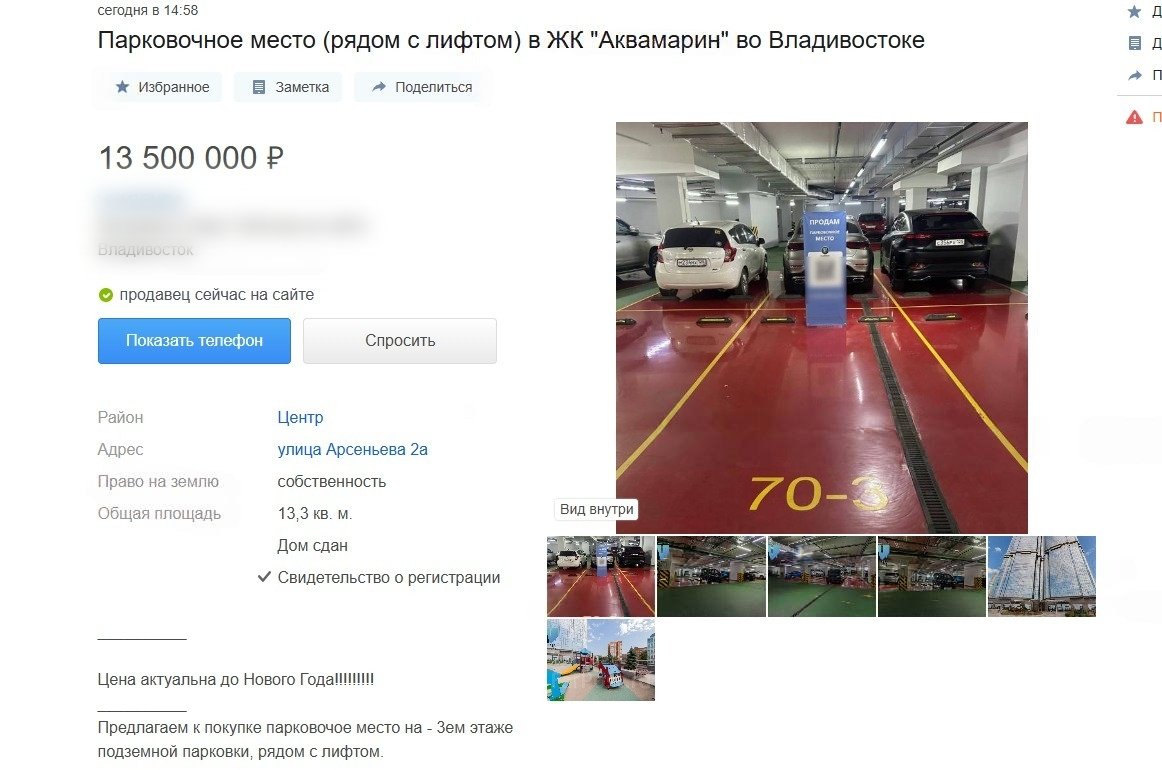Image resolution: width=1162 pixels, height=770 pixels.
Task: Click the share arrow icon beside Поделиться
Action: pos(379,87)
